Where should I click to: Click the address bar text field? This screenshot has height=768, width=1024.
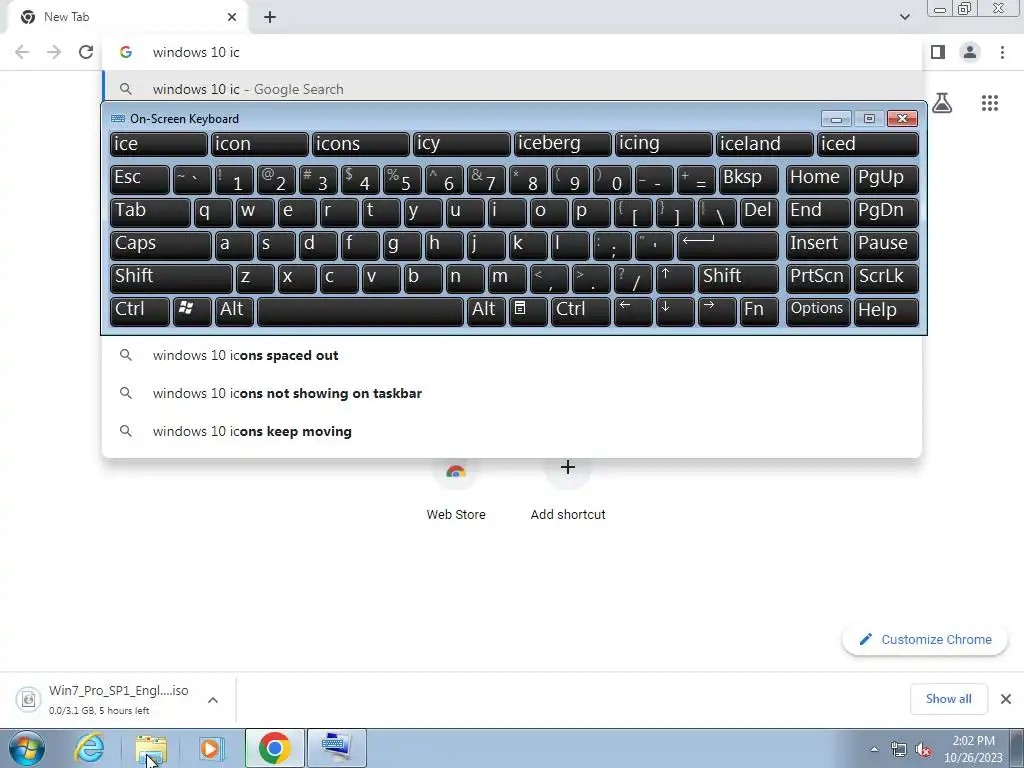tap(512, 52)
